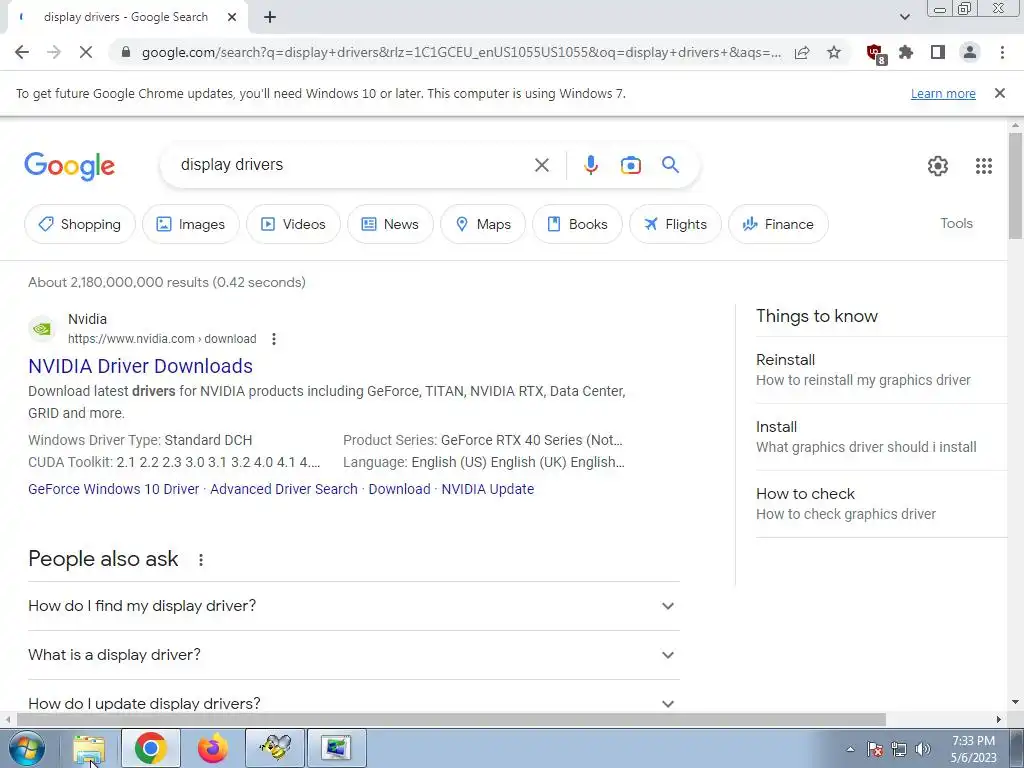Open Chrome profile avatar
Image resolution: width=1024 pixels, height=768 pixels.
970,52
